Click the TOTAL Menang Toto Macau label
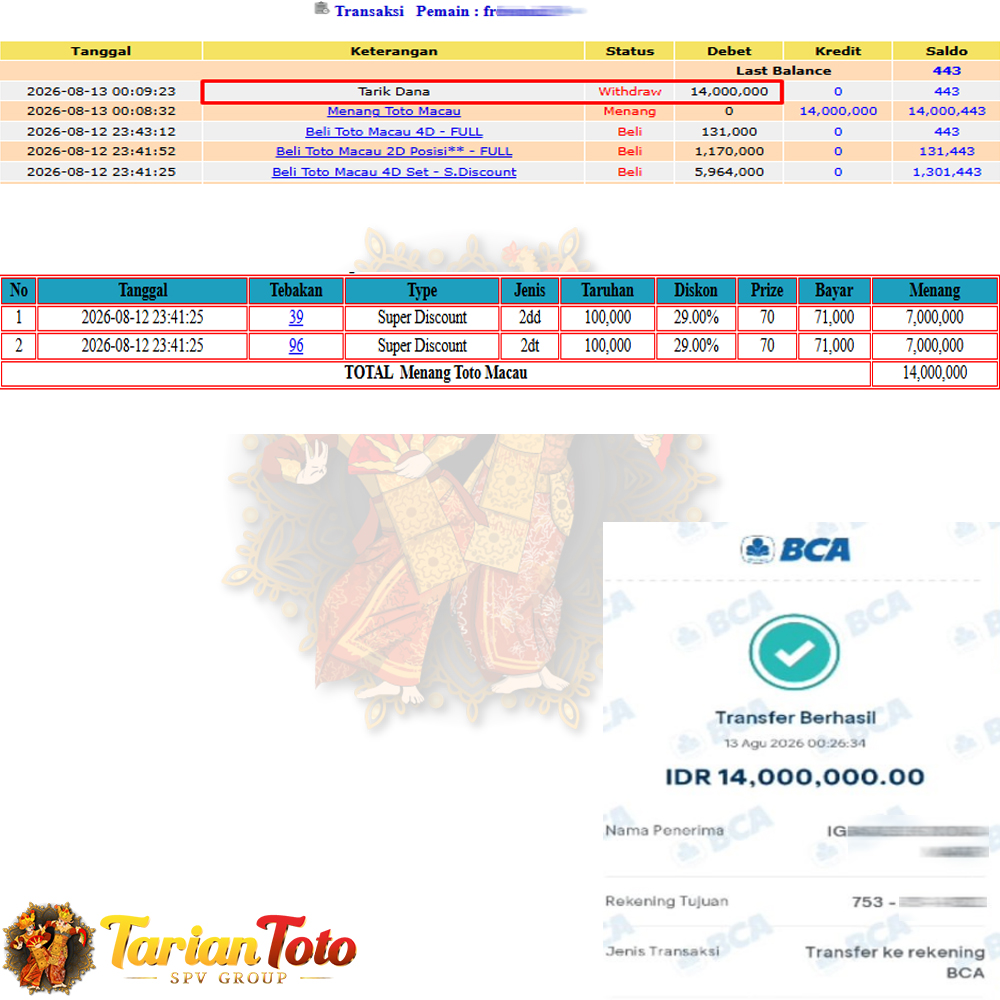The image size is (1000, 1000). [x=436, y=372]
